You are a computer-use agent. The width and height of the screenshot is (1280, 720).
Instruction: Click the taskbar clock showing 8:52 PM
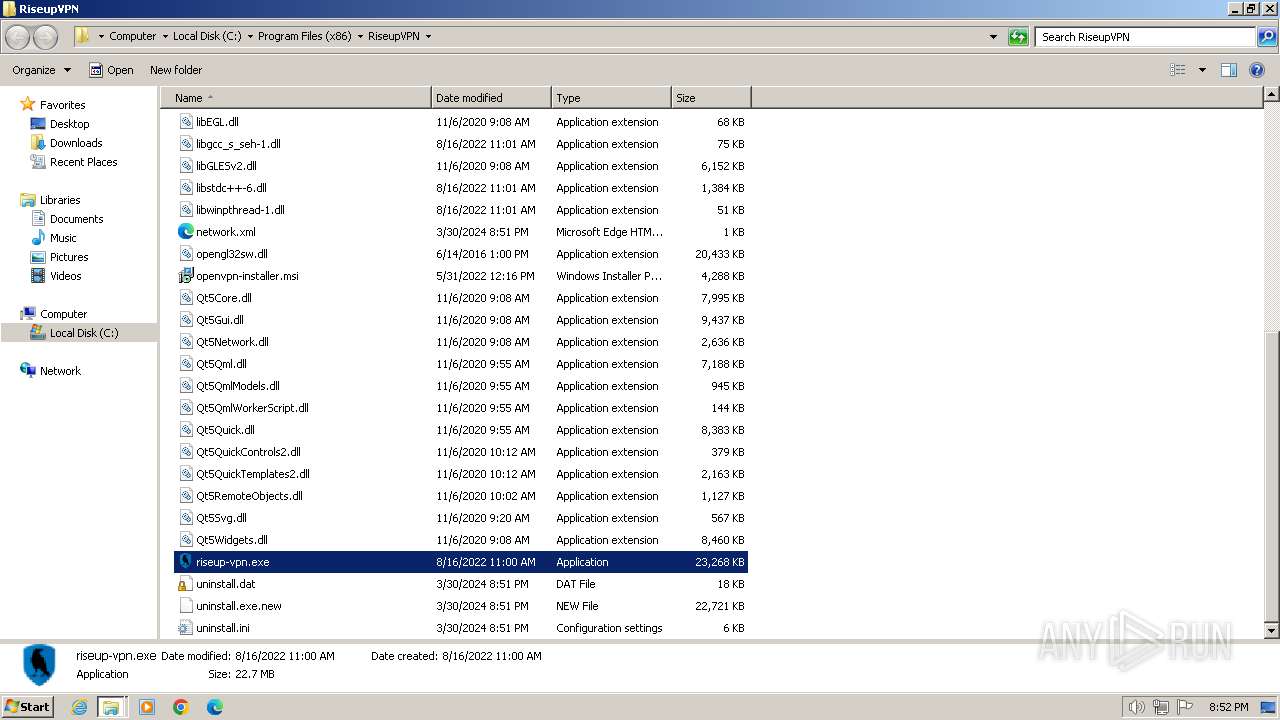pyautogui.click(x=1227, y=707)
